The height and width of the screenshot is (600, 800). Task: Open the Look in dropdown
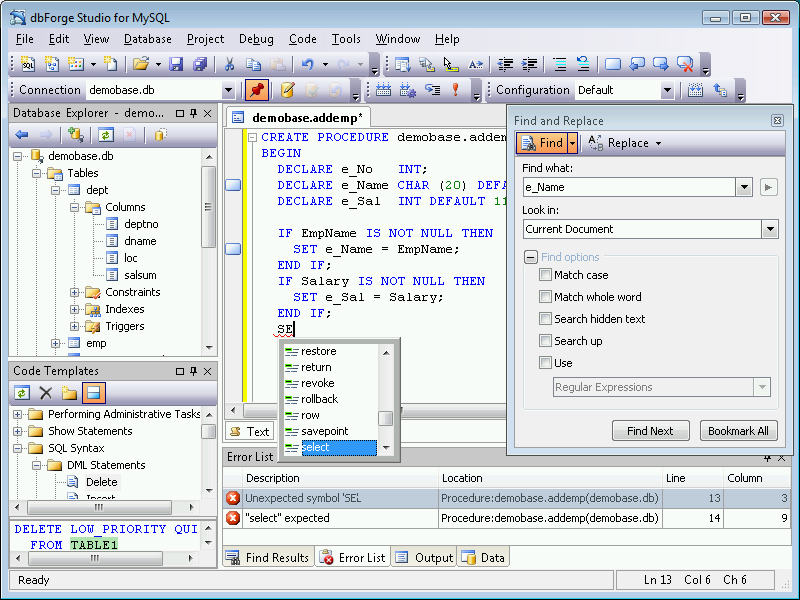770,229
